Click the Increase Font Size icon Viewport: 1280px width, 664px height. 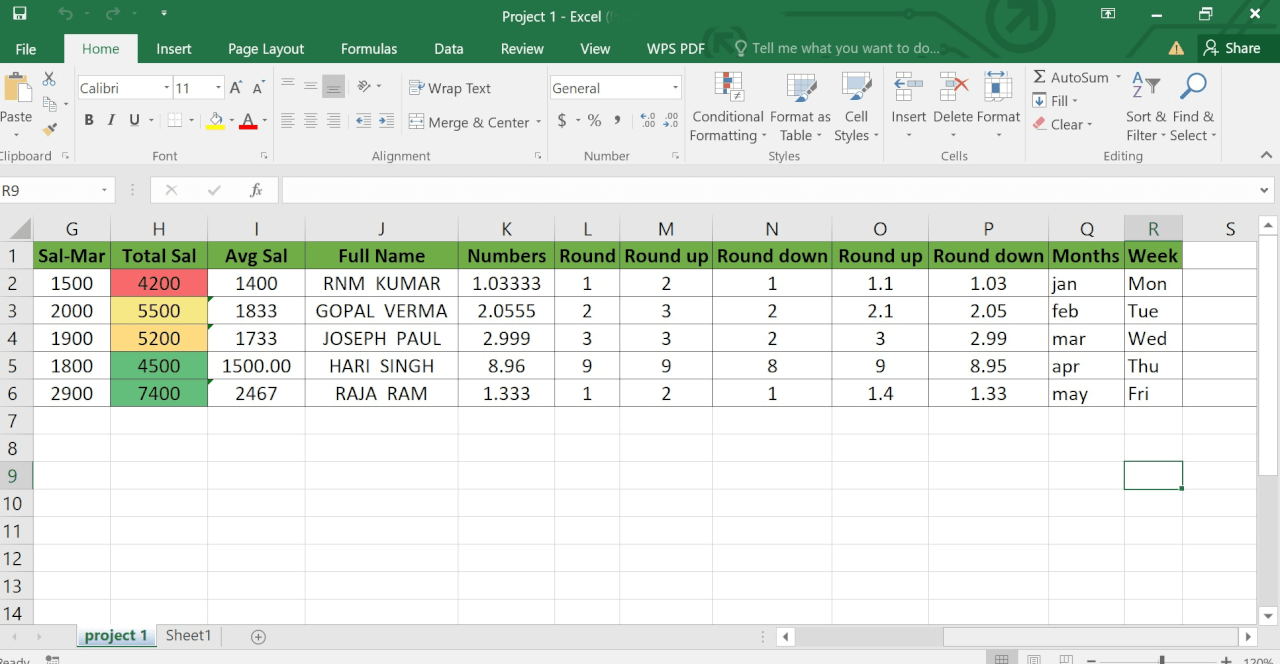pyautogui.click(x=237, y=88)
